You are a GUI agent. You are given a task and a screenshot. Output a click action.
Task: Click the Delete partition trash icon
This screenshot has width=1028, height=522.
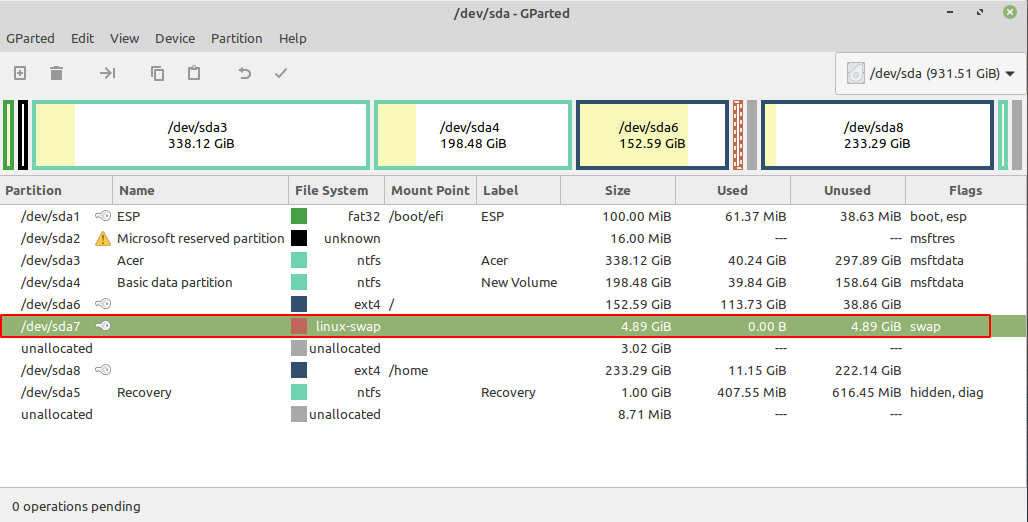click(x=56, y=73)
